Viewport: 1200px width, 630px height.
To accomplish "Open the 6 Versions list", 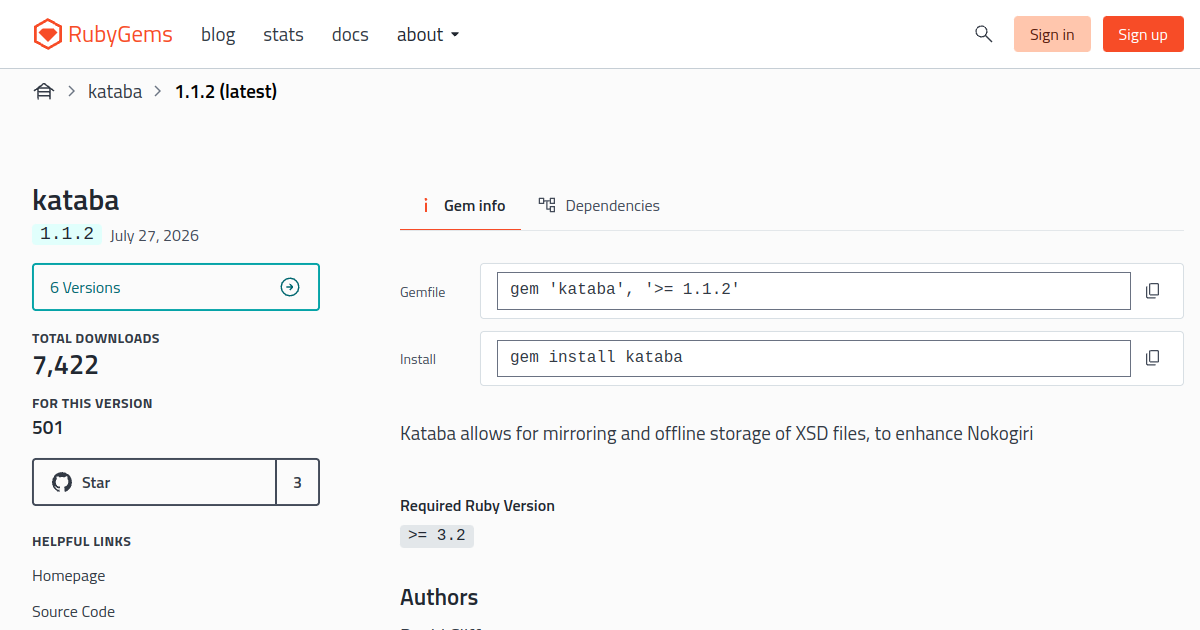I will (x=176, y=287).
